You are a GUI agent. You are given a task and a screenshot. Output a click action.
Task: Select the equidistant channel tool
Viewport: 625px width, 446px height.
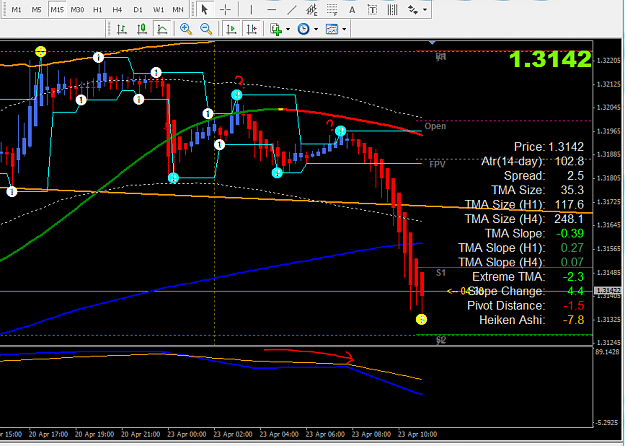point(312,9)
